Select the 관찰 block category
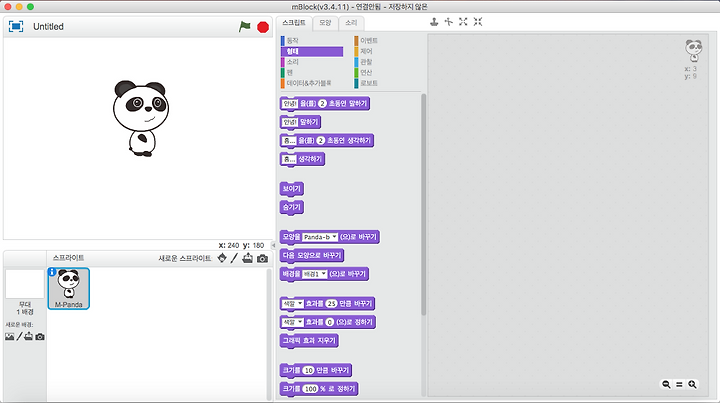The image size is (720, 403). pyautogui.click(x=386, y=62)
